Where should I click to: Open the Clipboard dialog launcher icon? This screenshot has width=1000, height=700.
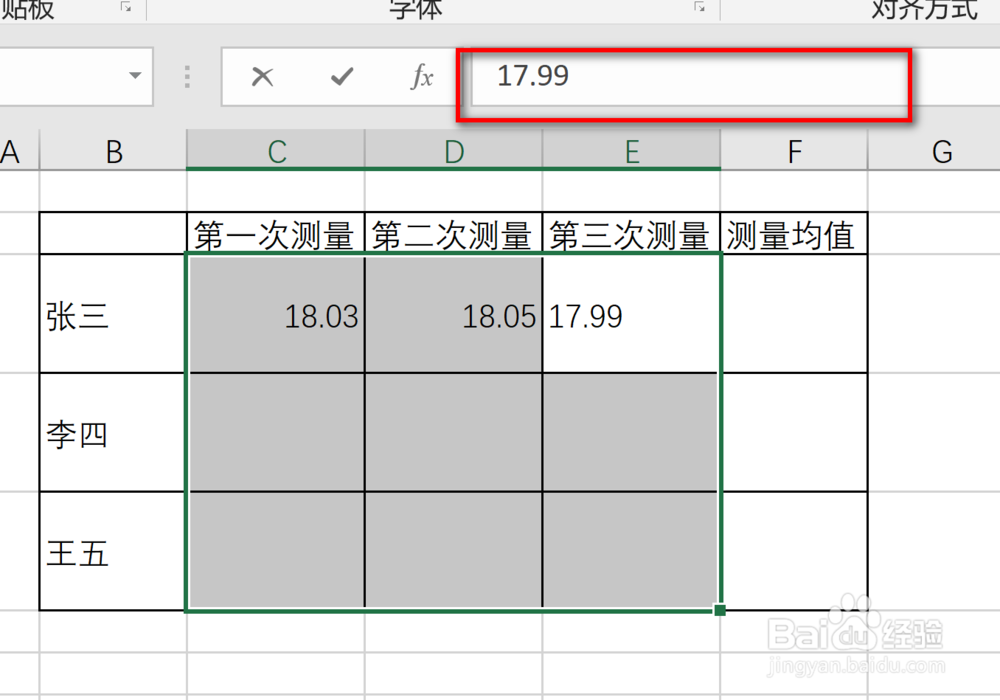127,8
